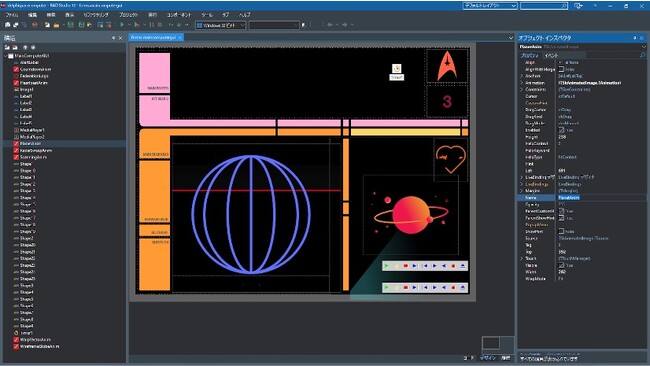Expand the Animation property
The height and width of the screenshot is (366, 650).
[521, 82]
